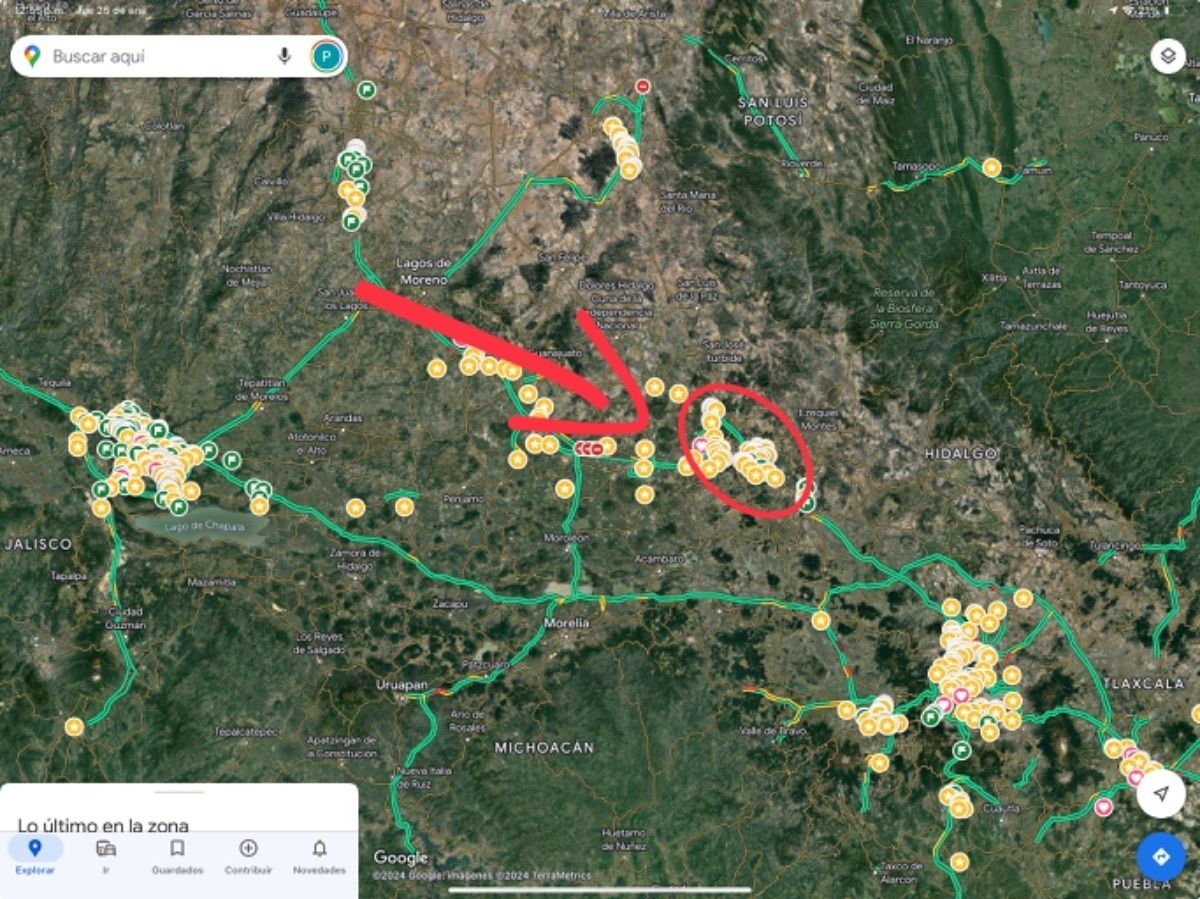1200x899 pixels.
Task: Open the map layers selector
Action: click(x=1167, y=56)
